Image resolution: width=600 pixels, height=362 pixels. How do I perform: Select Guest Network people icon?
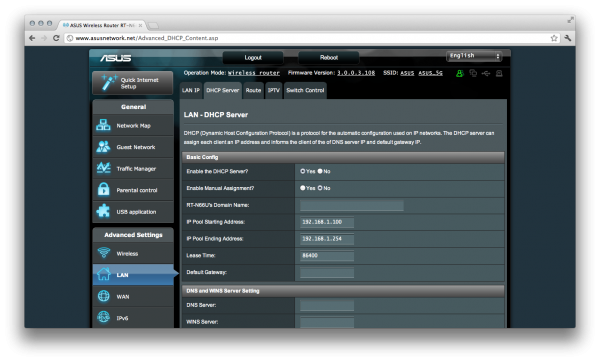point(103,147)
